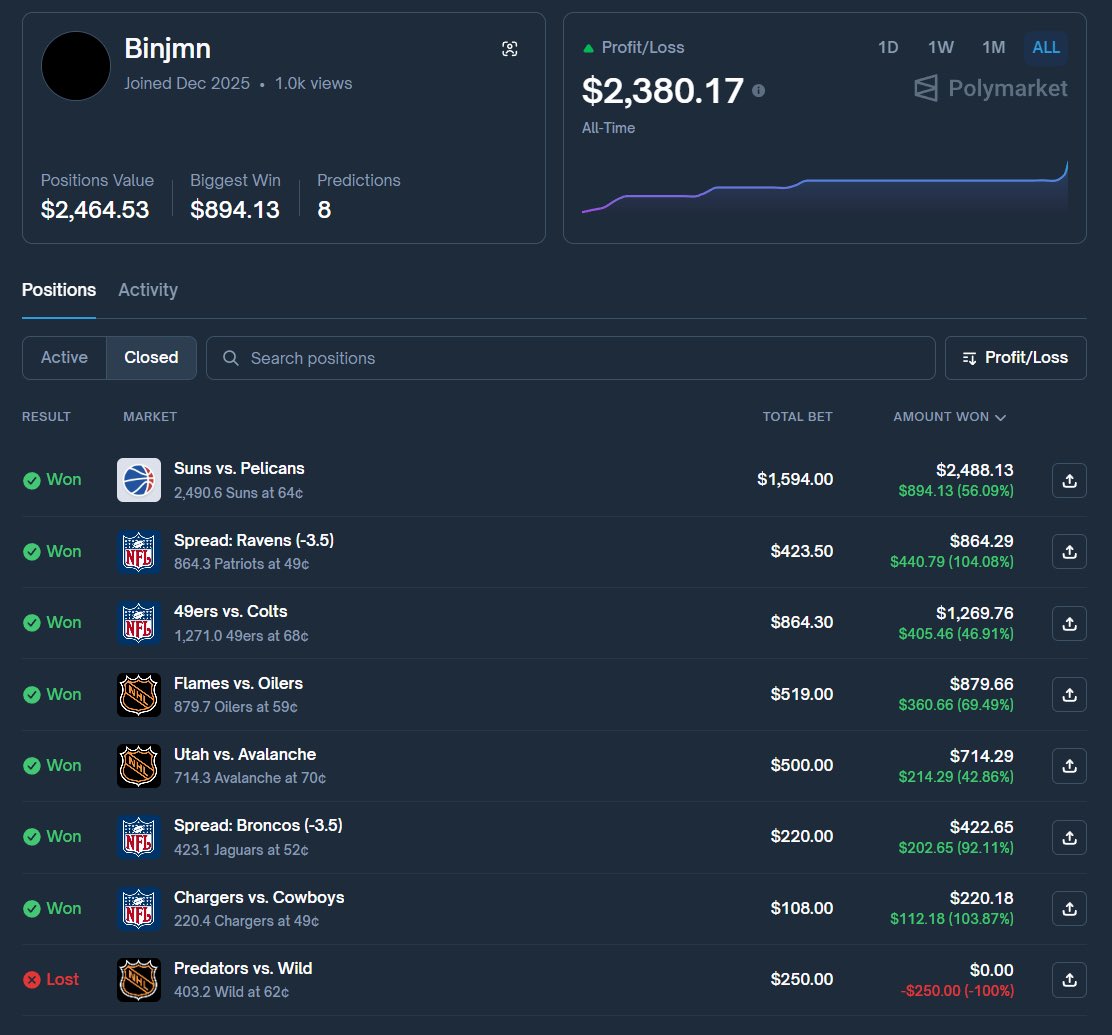
Task: Click the Profit/Loss info icon
Action: click(758, 91)
